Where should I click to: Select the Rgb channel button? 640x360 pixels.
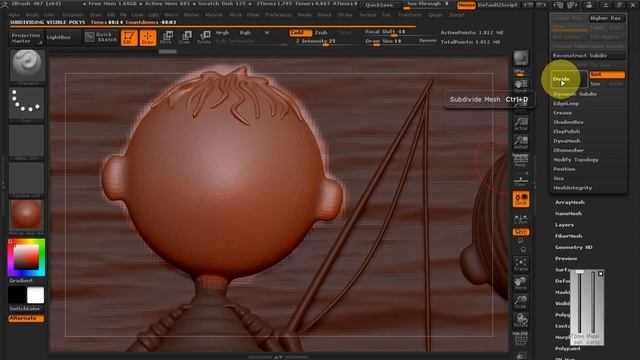(245, 33)
